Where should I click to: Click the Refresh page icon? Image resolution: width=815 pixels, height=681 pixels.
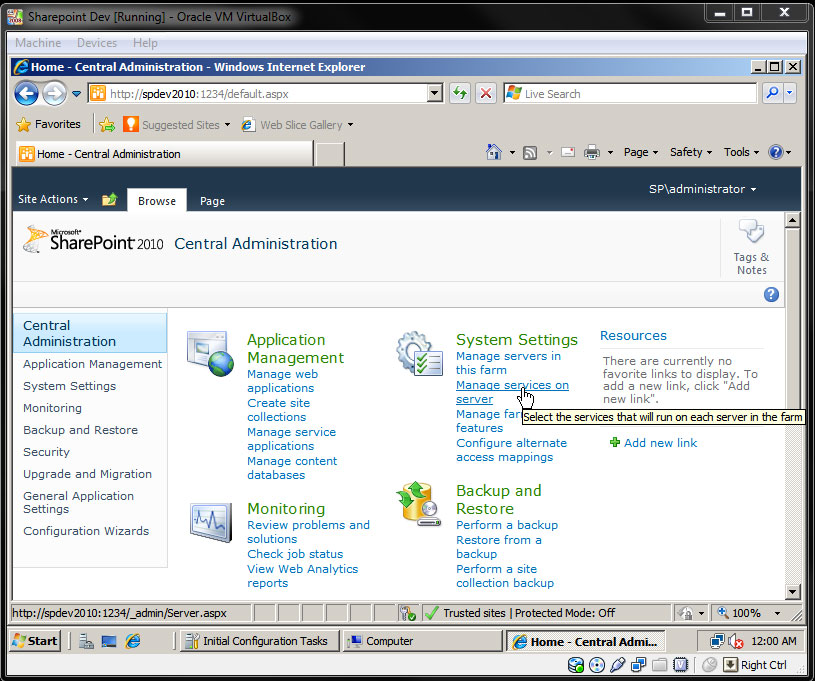[459, 94]
